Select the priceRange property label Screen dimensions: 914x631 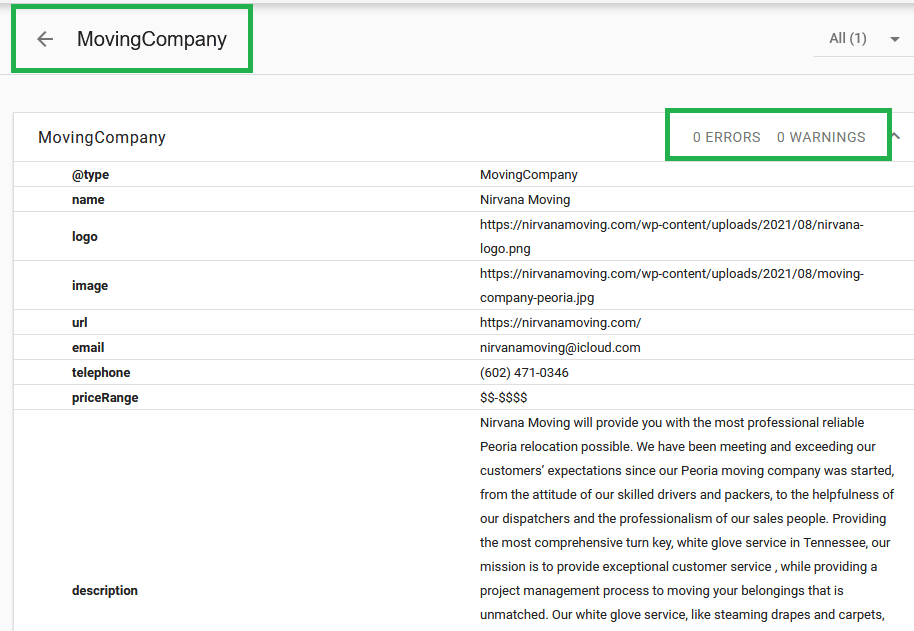pyautogui.click(x=105, y=398)
